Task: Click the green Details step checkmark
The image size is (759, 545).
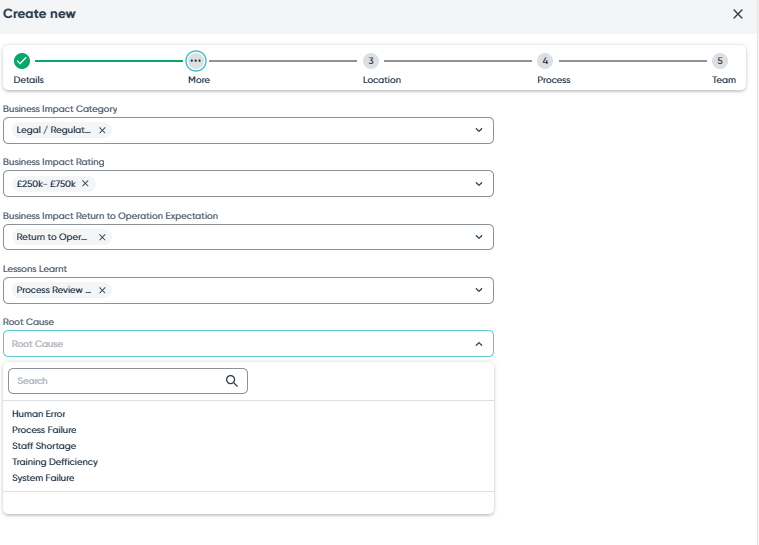Action: (x=22, y=61)
